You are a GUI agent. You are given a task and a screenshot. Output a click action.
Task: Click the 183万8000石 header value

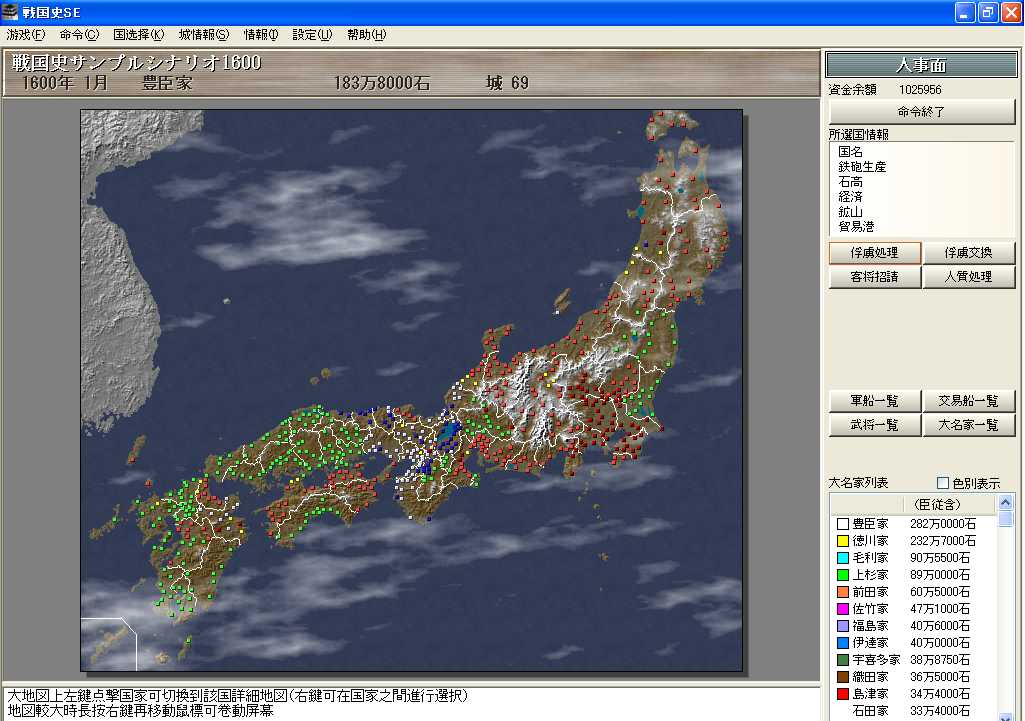pos(382,83)
